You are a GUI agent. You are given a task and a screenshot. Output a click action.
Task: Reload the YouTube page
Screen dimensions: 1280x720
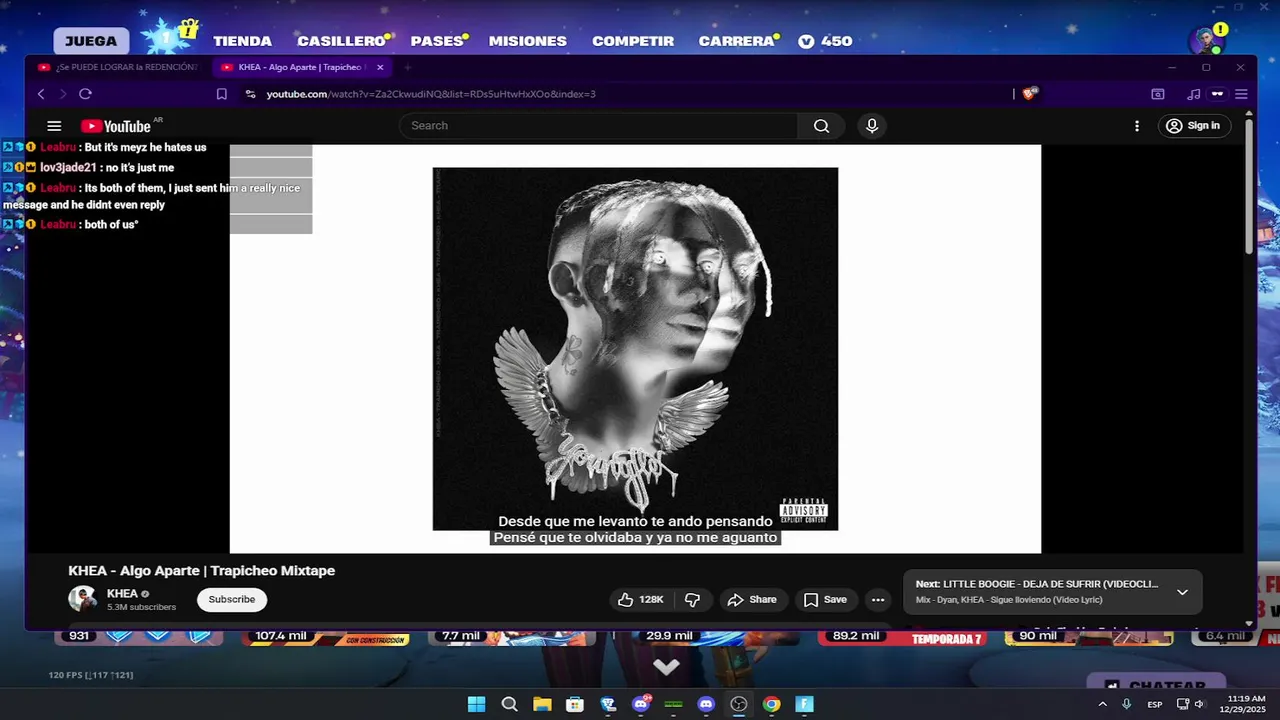coord(85,94)
